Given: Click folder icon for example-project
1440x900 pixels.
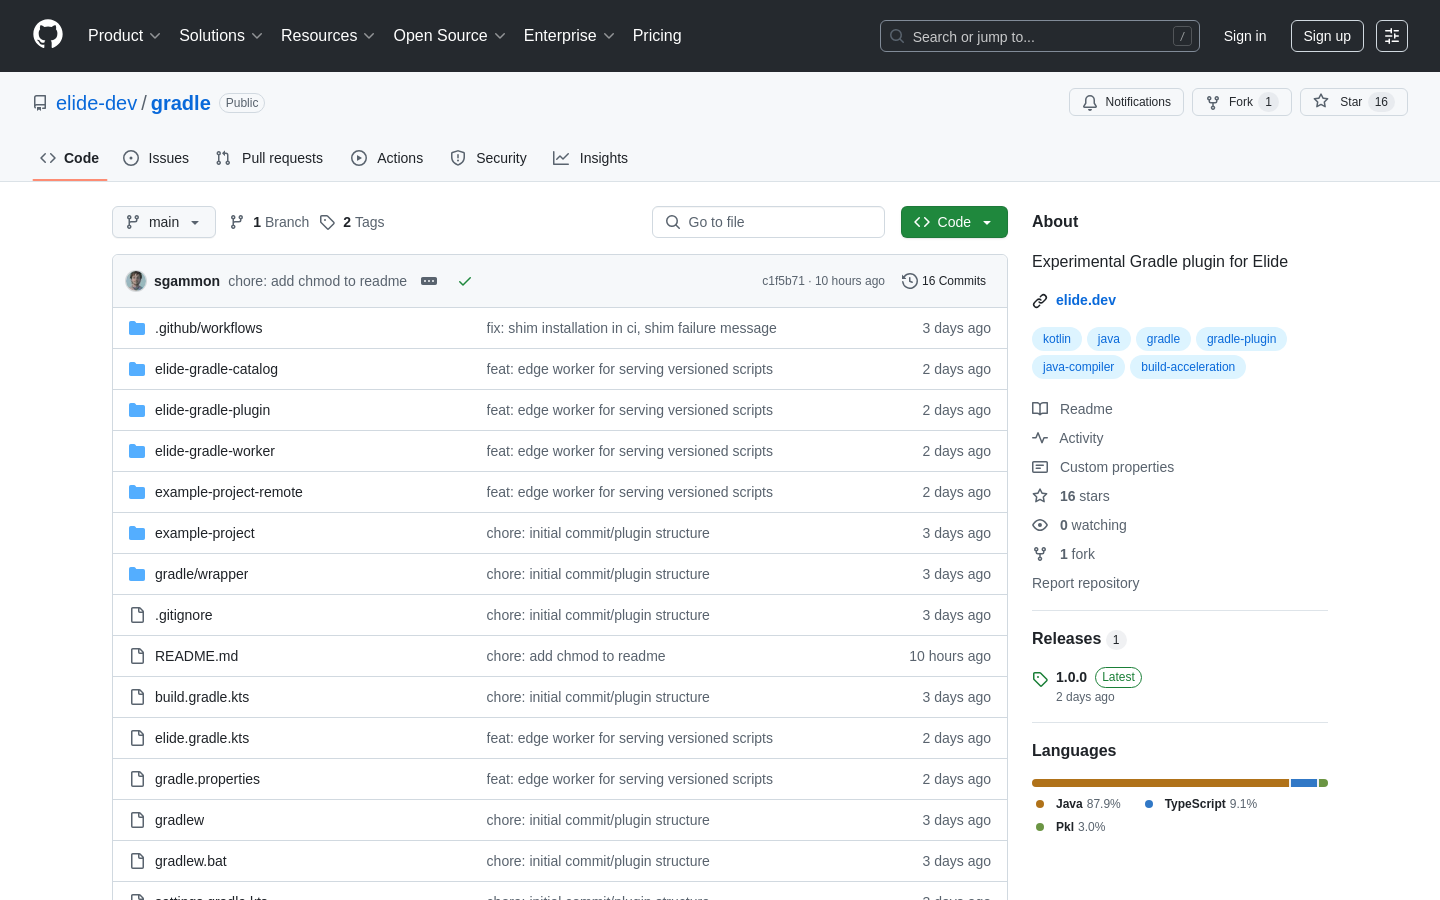Looking at the screenshot, I should tap(137, 533).
